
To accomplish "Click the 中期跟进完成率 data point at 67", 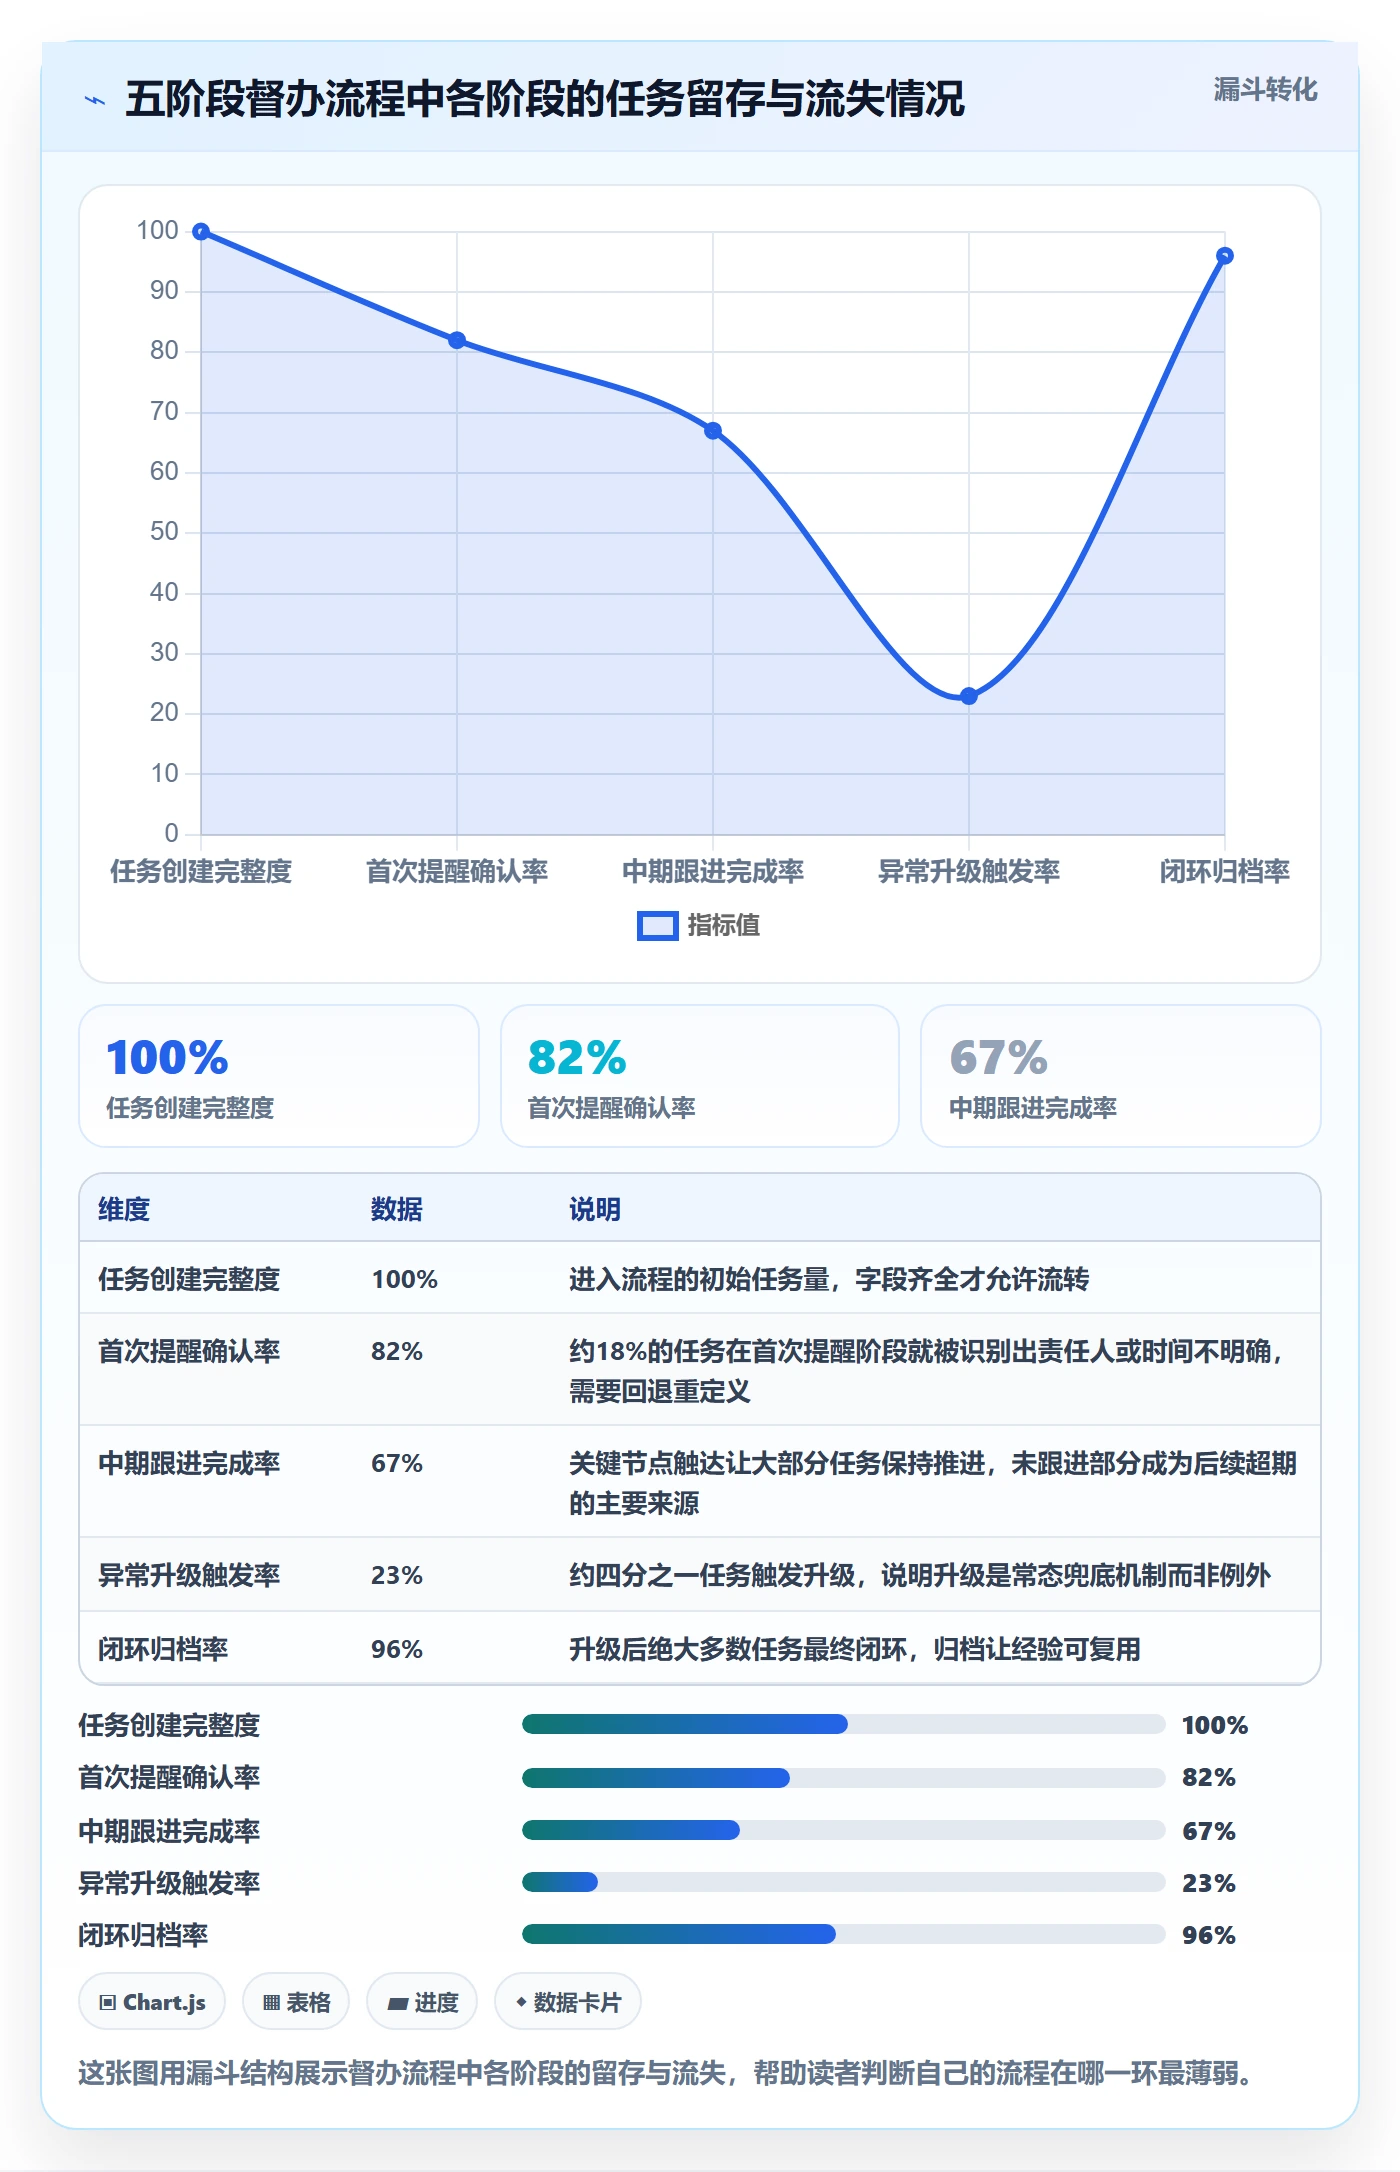I will [x=713, y=431].
